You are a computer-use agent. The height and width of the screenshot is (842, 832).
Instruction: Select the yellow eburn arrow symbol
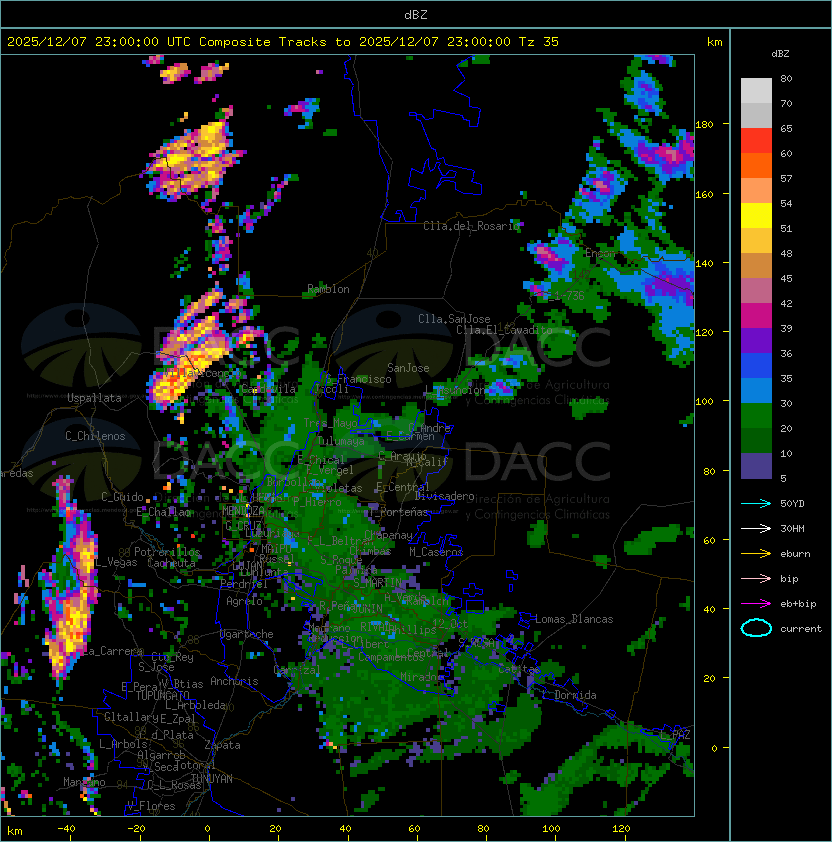[x=756, y=554]
